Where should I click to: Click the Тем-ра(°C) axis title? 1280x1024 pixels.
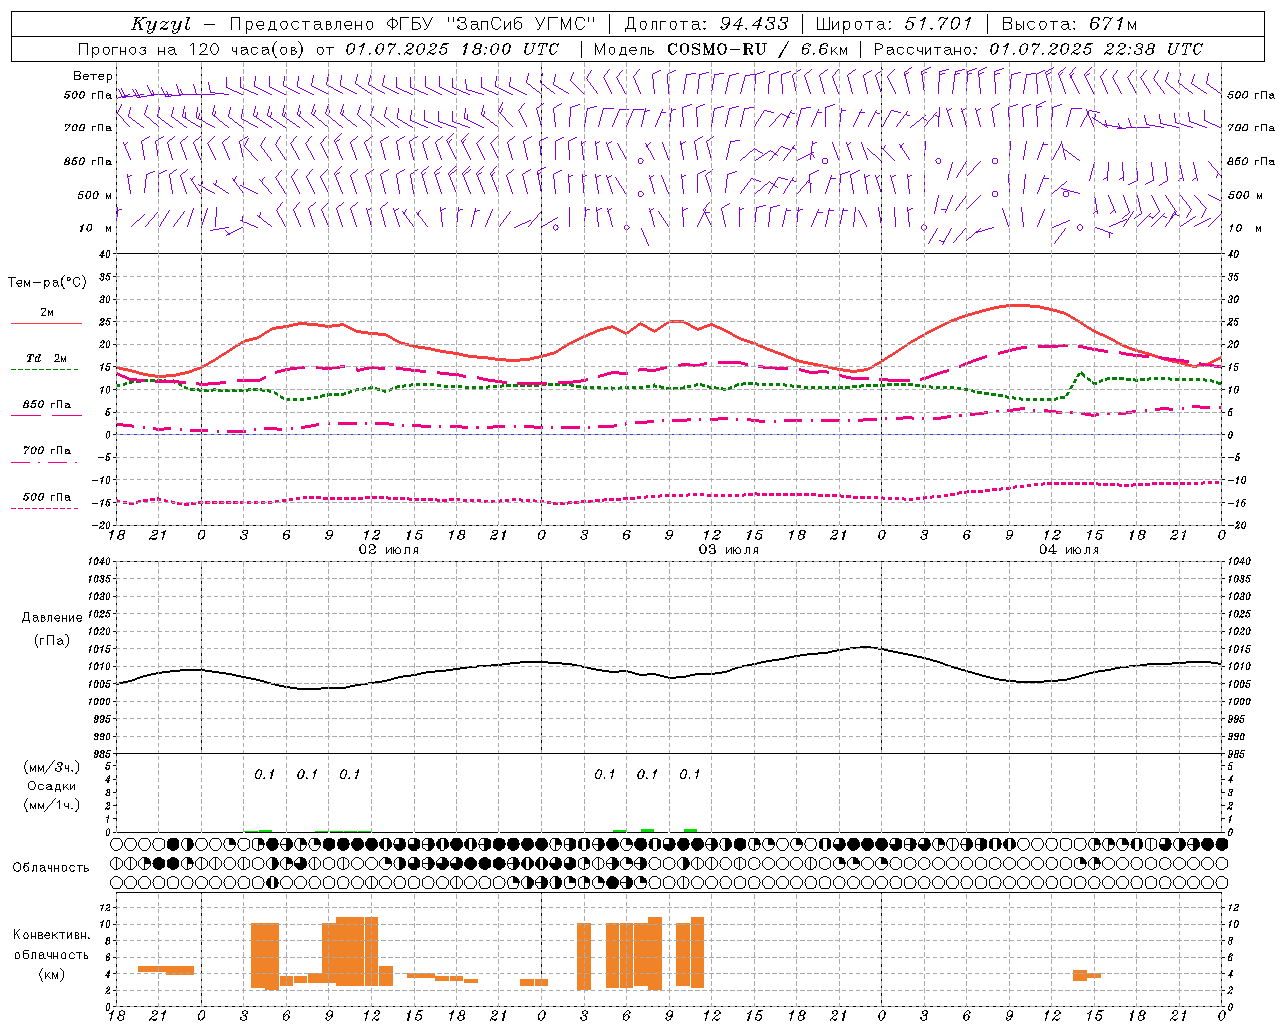coord(47,283)
